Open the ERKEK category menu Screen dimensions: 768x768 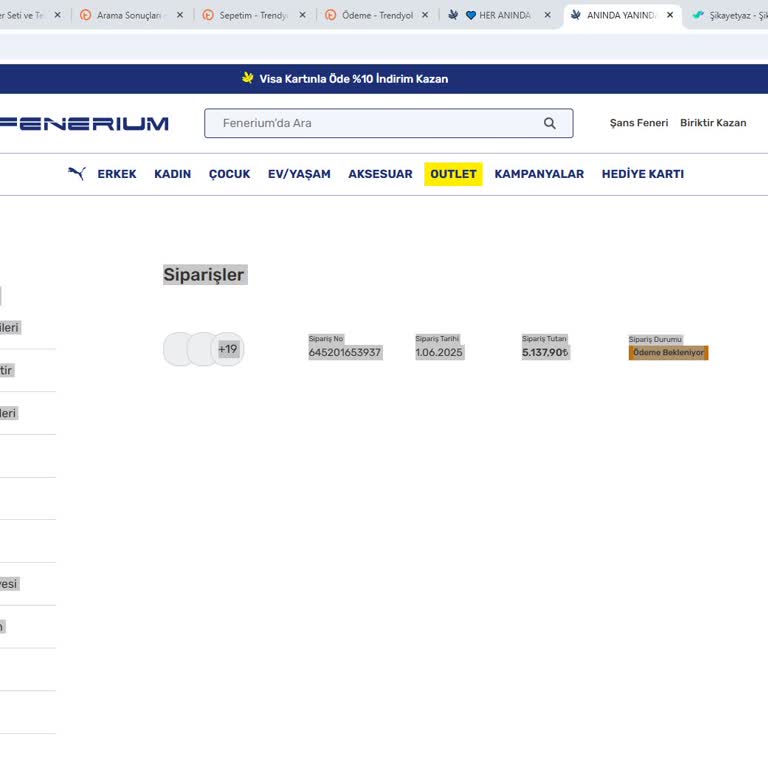(x=117, y=174)
